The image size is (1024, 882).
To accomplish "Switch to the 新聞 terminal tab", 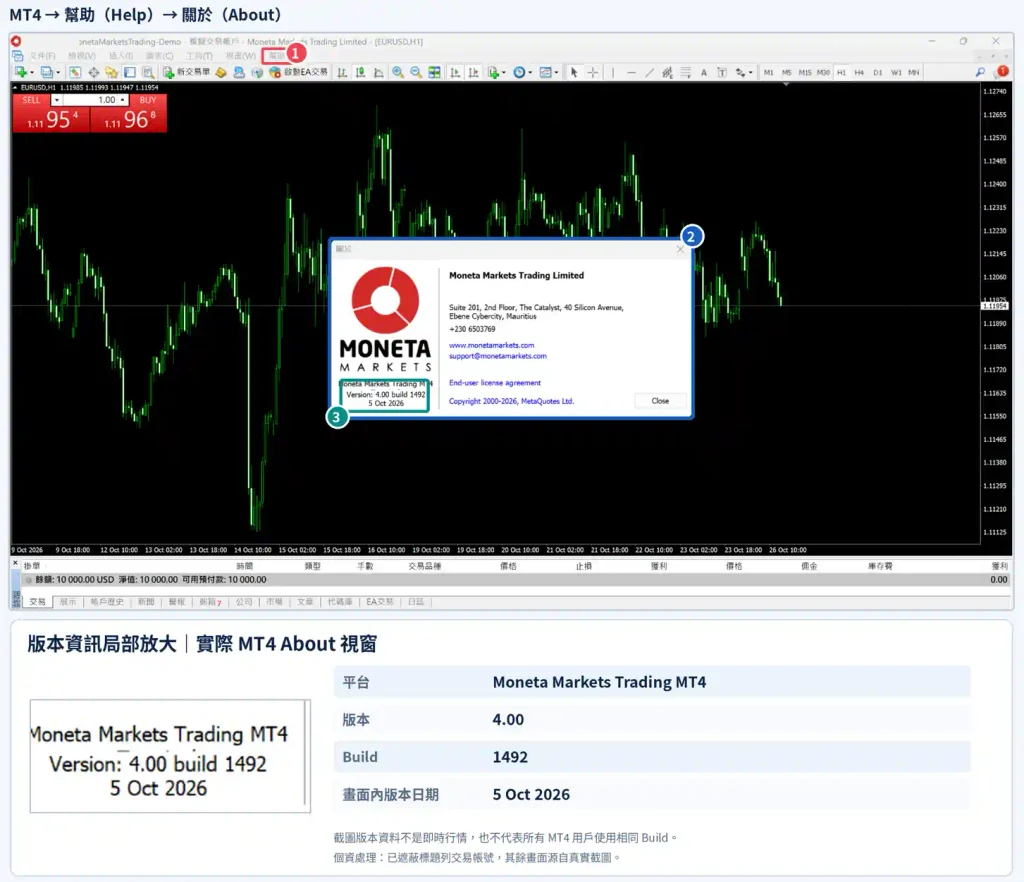I will point(146,602).
